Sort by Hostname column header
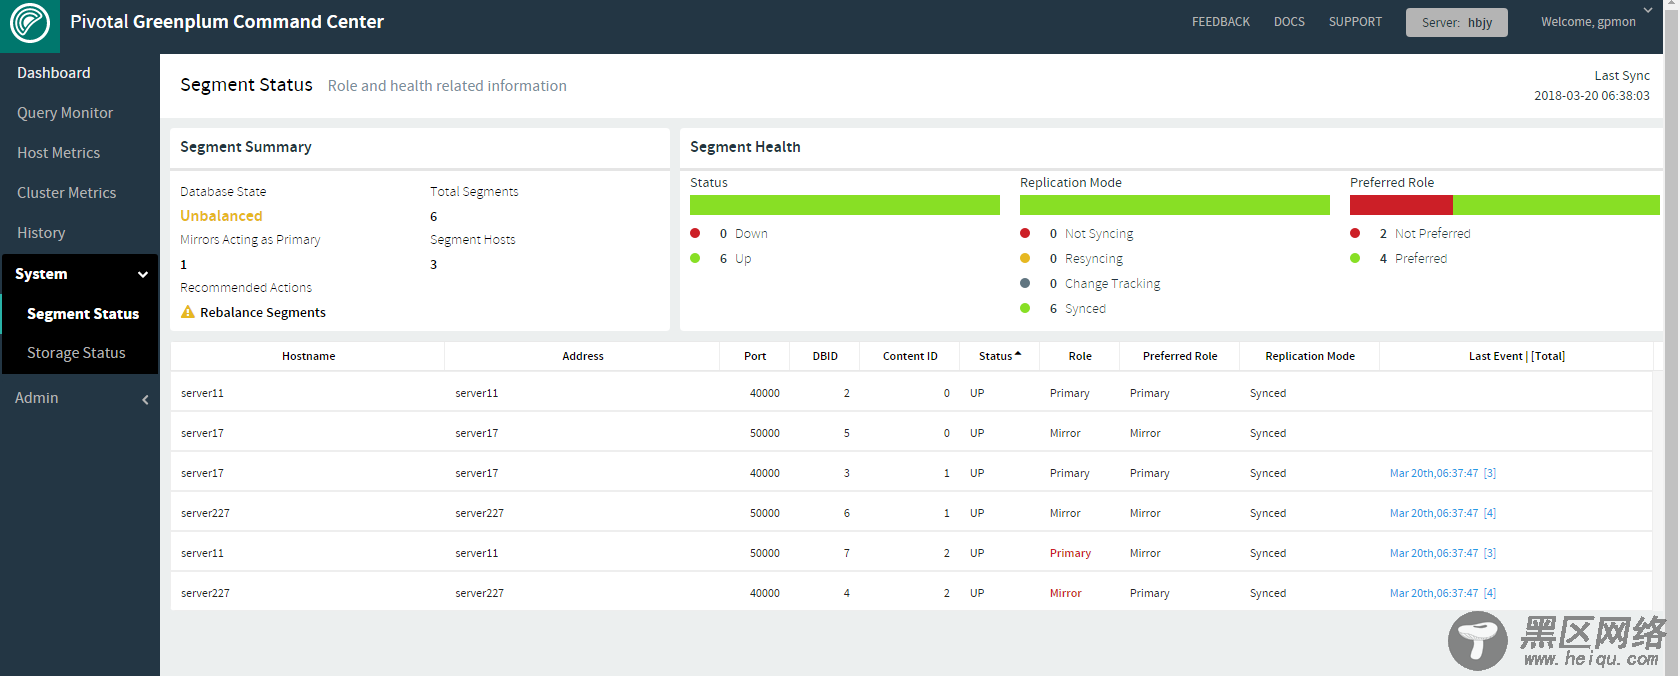The width and height of the screenshot is (1680, 676). tap(308, 356)
